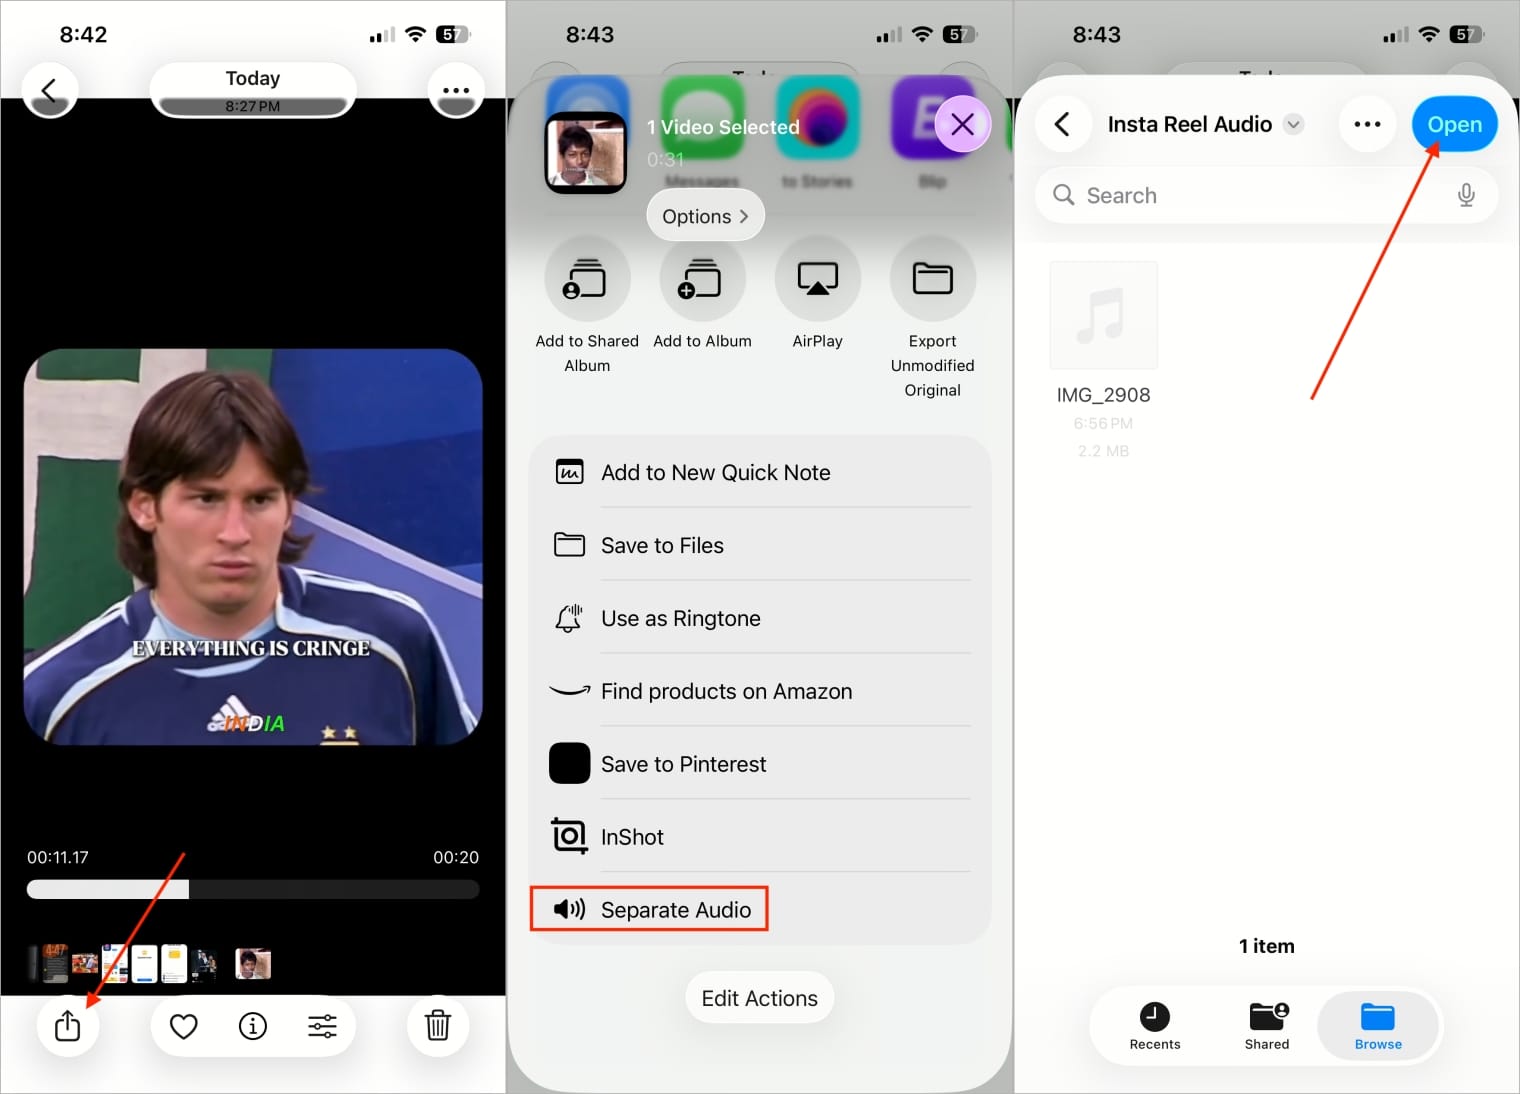Image resolution: width=1520 pixels, height=1094 pixels.
Task: Expand the Options chevron for the selected video
Action: (705, 215)
